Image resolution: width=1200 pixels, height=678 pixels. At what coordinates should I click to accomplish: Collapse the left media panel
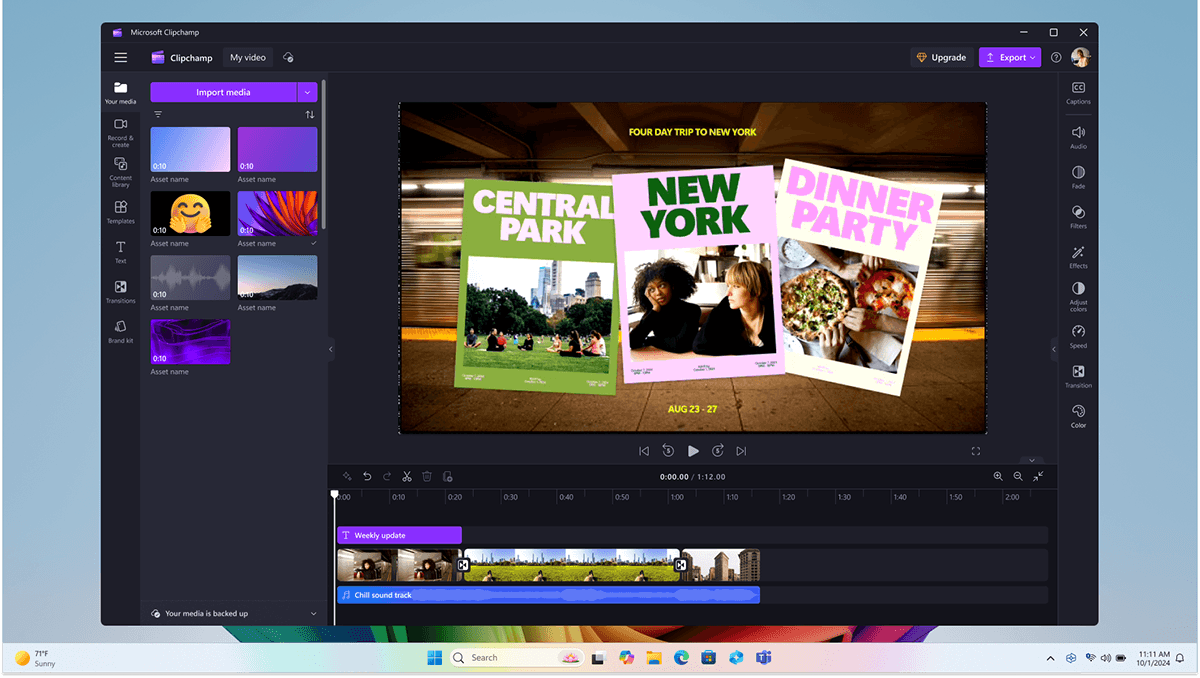pos(331,349)
